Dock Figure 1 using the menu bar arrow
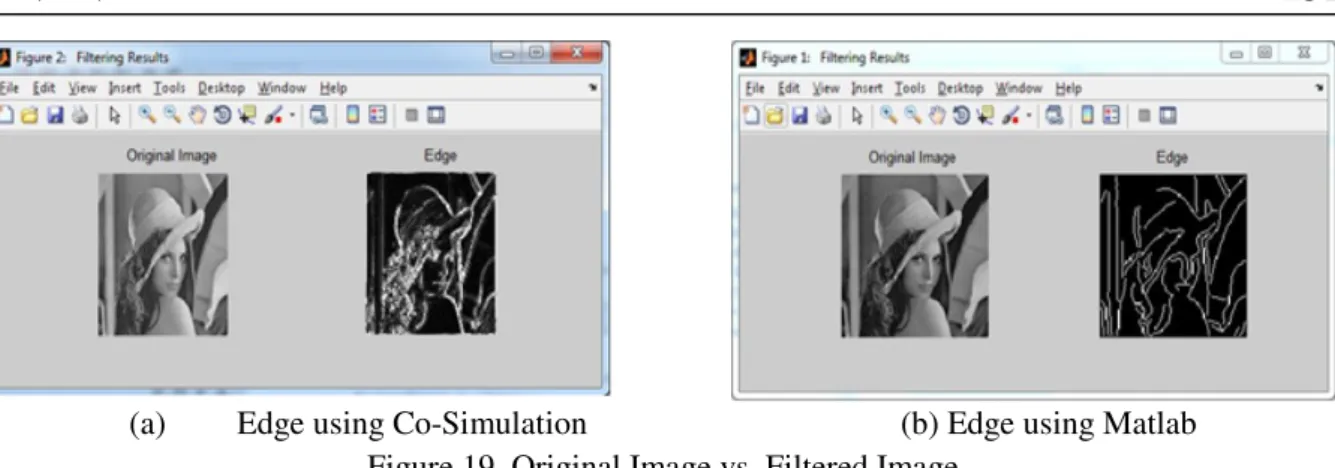 [1320, 87]
